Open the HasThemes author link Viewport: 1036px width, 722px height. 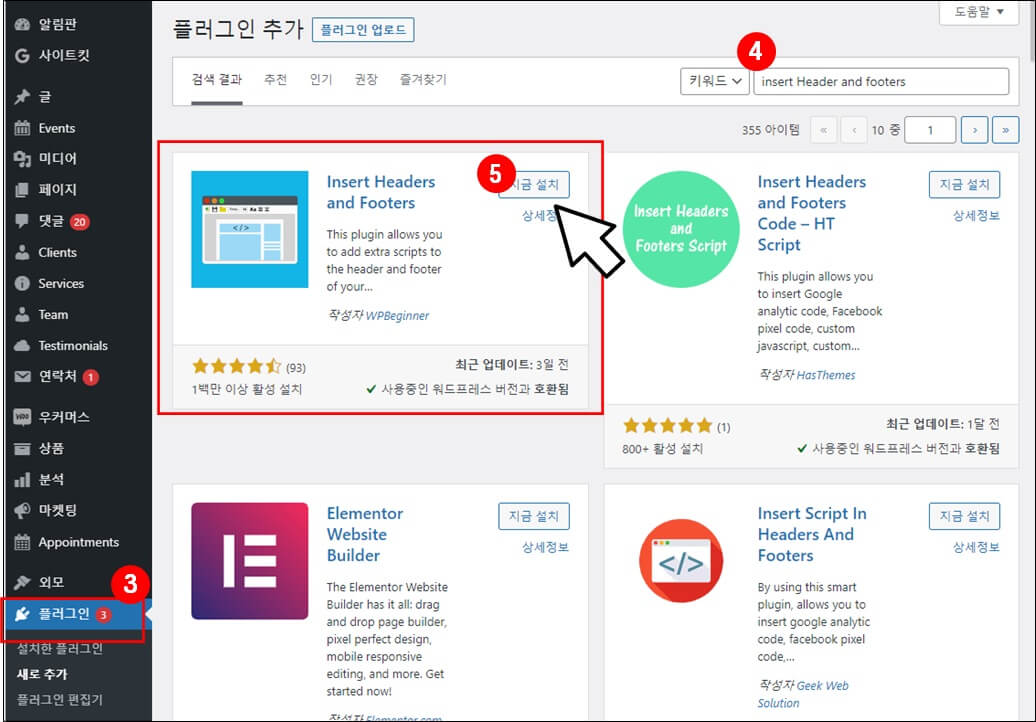click(825, 375)
